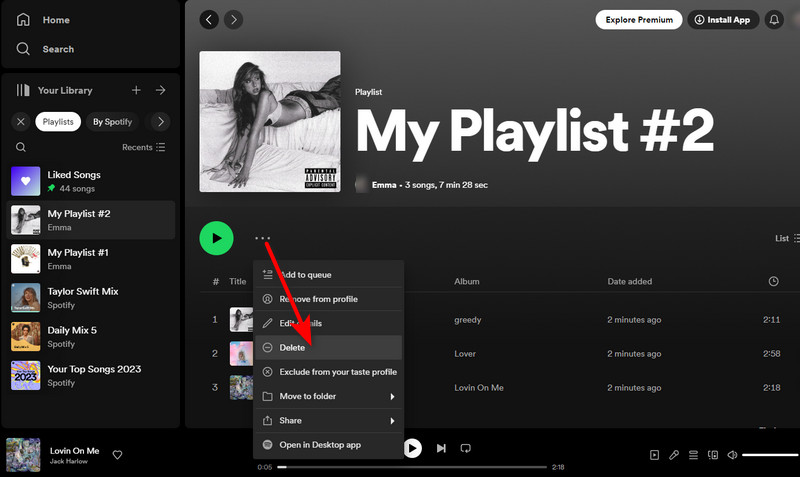Open the Now Playing view icon

pos(654,455)
